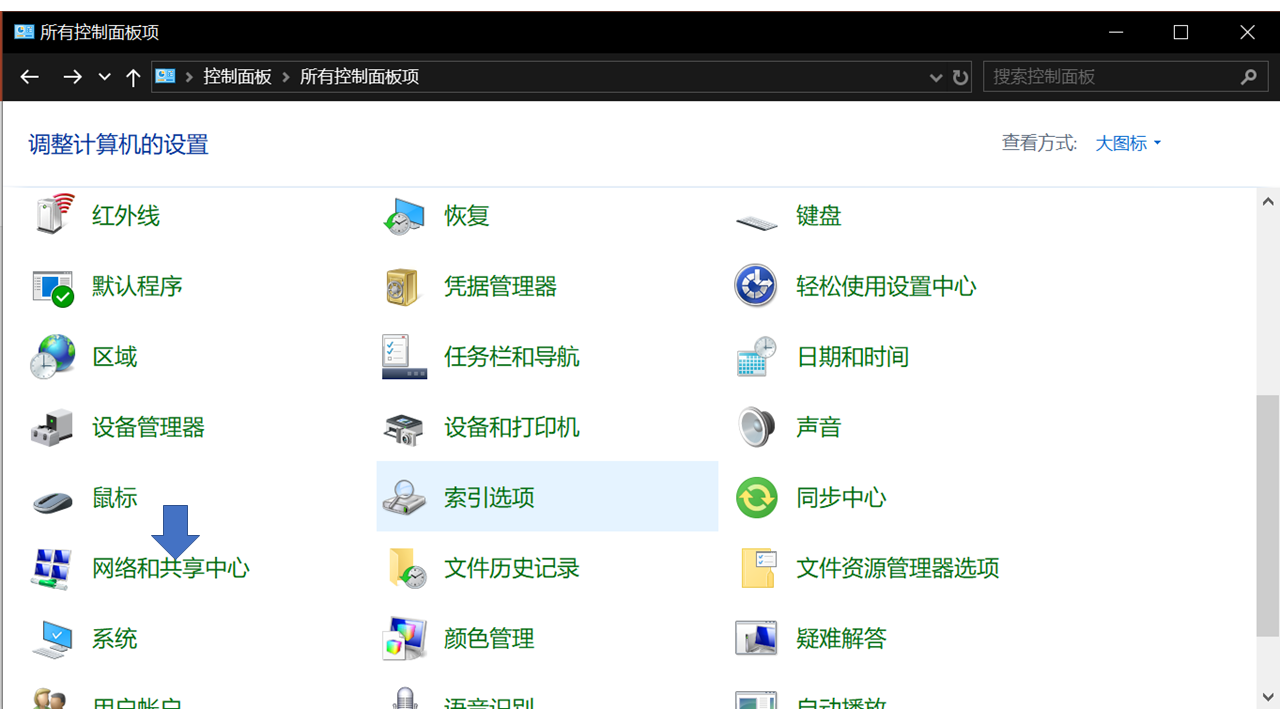
Task: Open the 轻松使用设置中心 text link
Action: [x=886, y=286]
